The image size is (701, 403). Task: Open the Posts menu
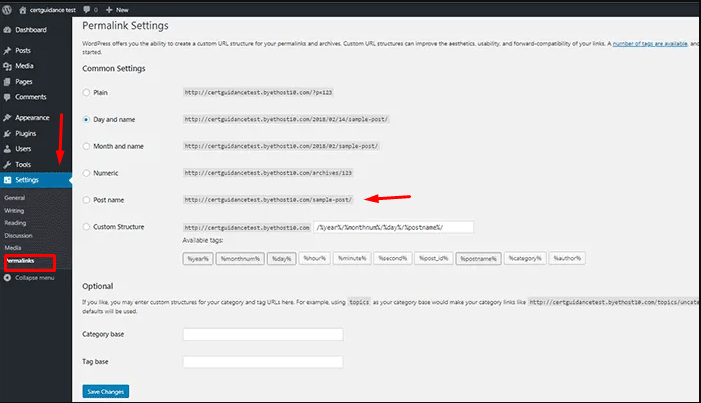23,51
